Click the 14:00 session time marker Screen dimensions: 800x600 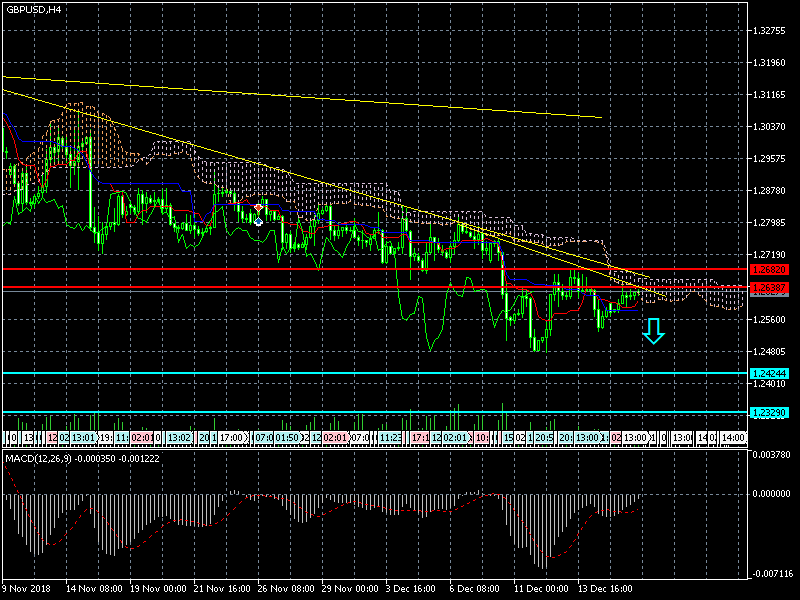(733, 438)
